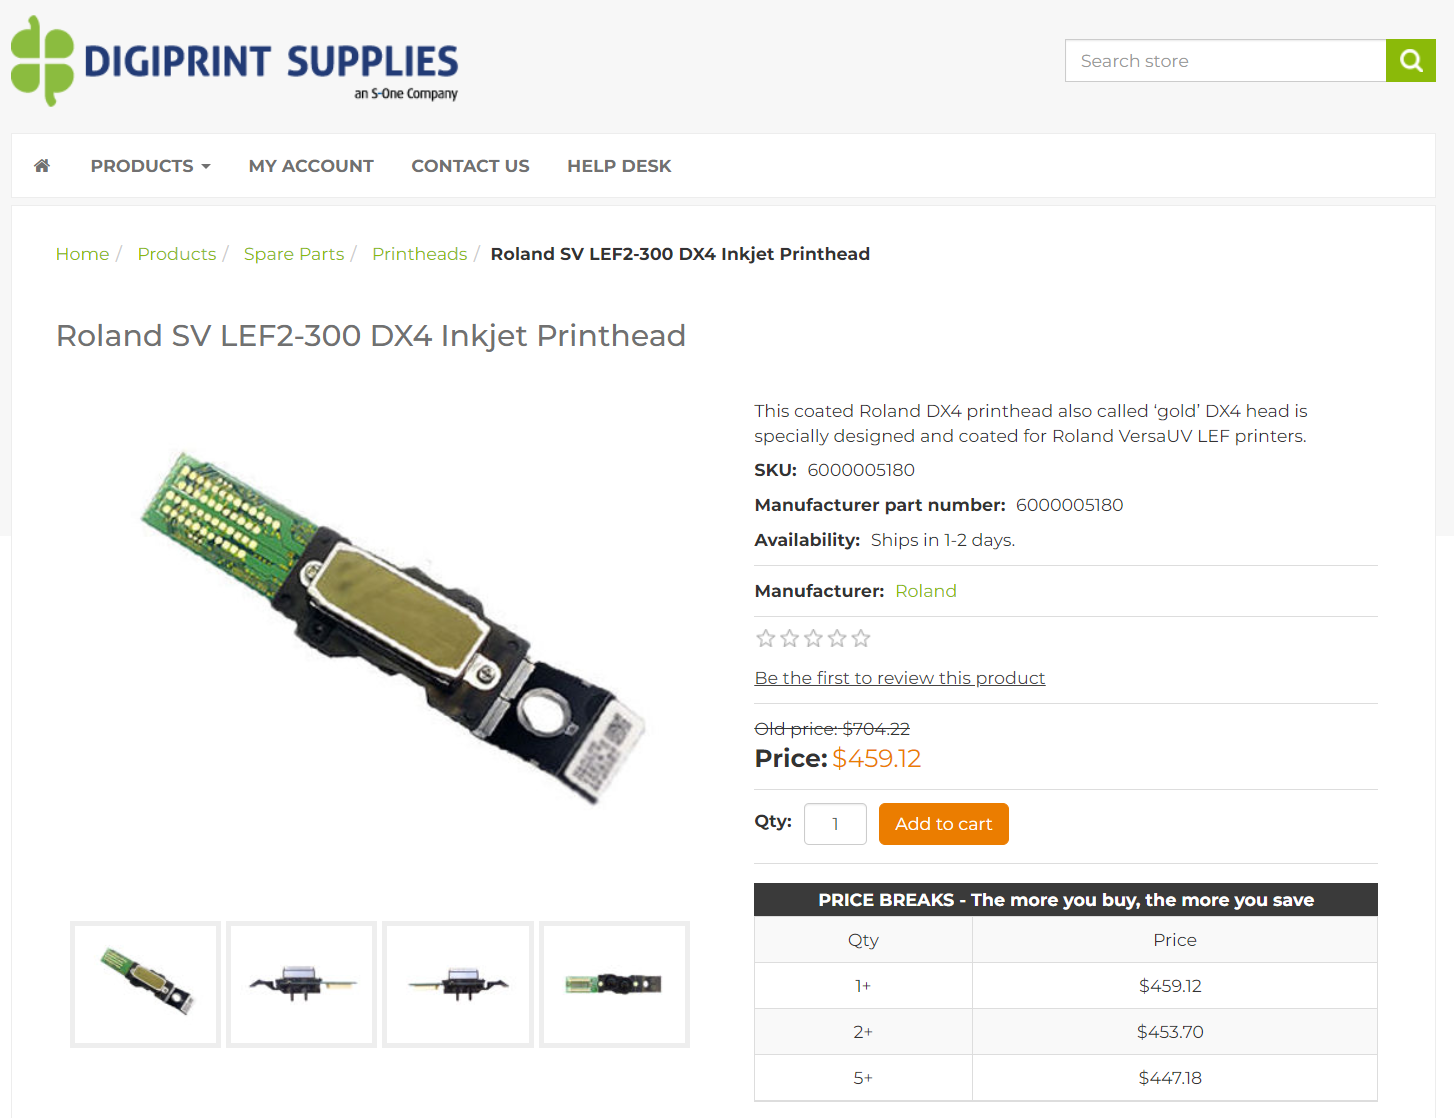Show the fourth thumbnail with green board

pyautogui.click(x=614, y=984)
